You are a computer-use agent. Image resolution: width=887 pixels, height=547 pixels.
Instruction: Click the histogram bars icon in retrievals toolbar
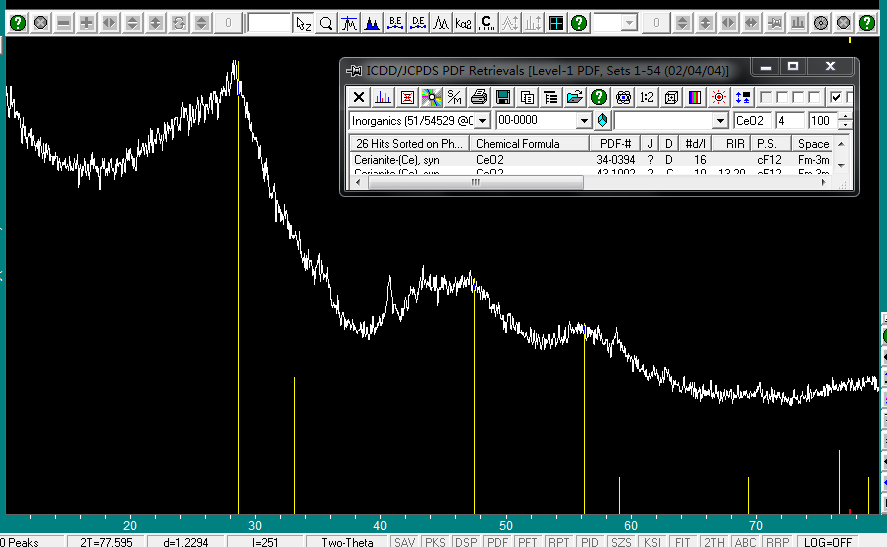click(x=383, y=97)
